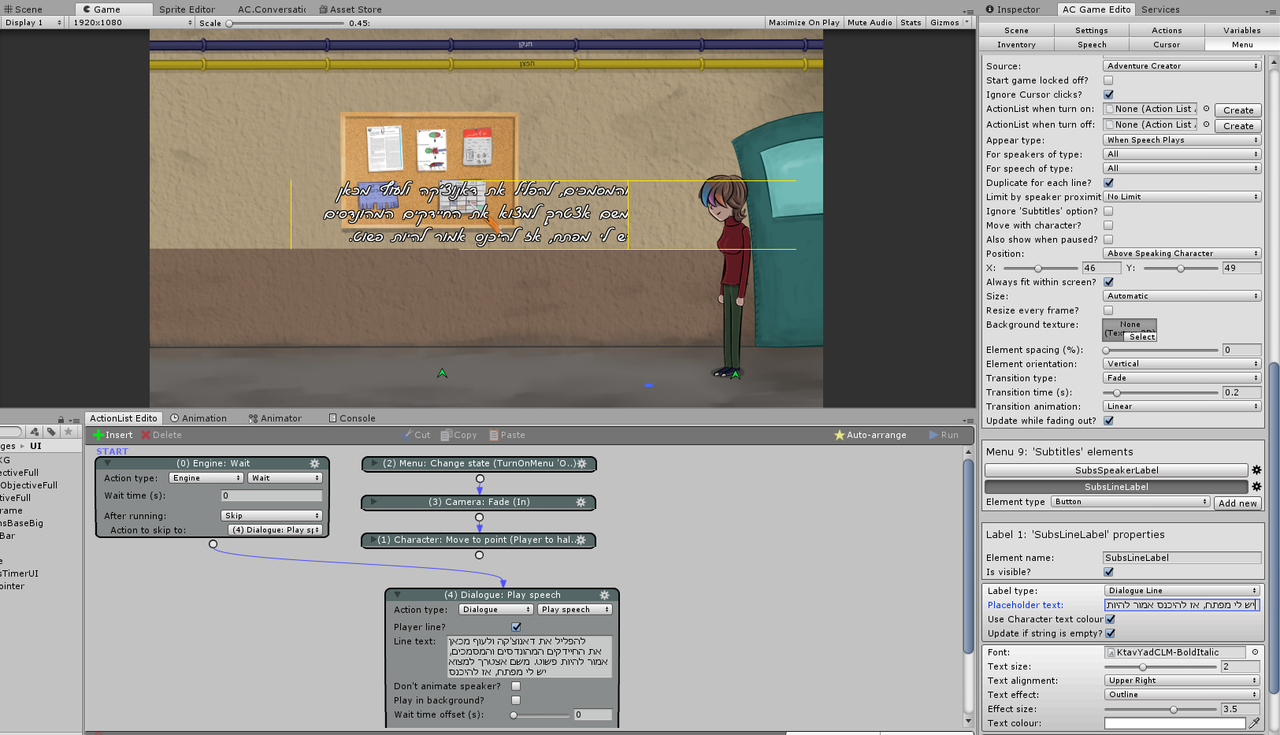1280x735 pixels.
Task: Click the Auto-arrange star icon
Action: (839, 435)
